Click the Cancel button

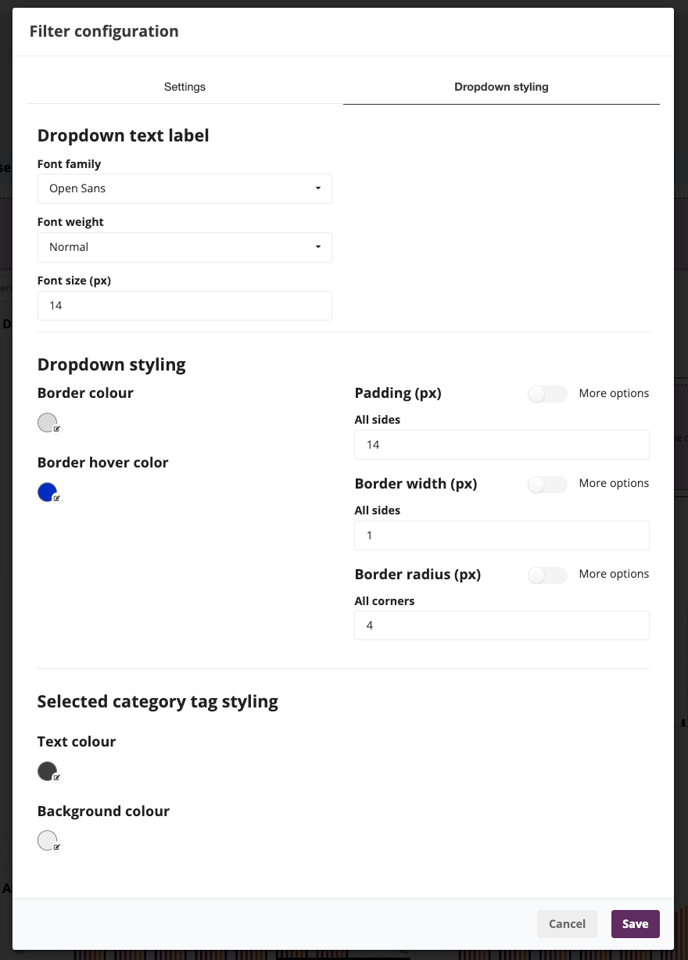pyautogui.click(x=567, y=924)
